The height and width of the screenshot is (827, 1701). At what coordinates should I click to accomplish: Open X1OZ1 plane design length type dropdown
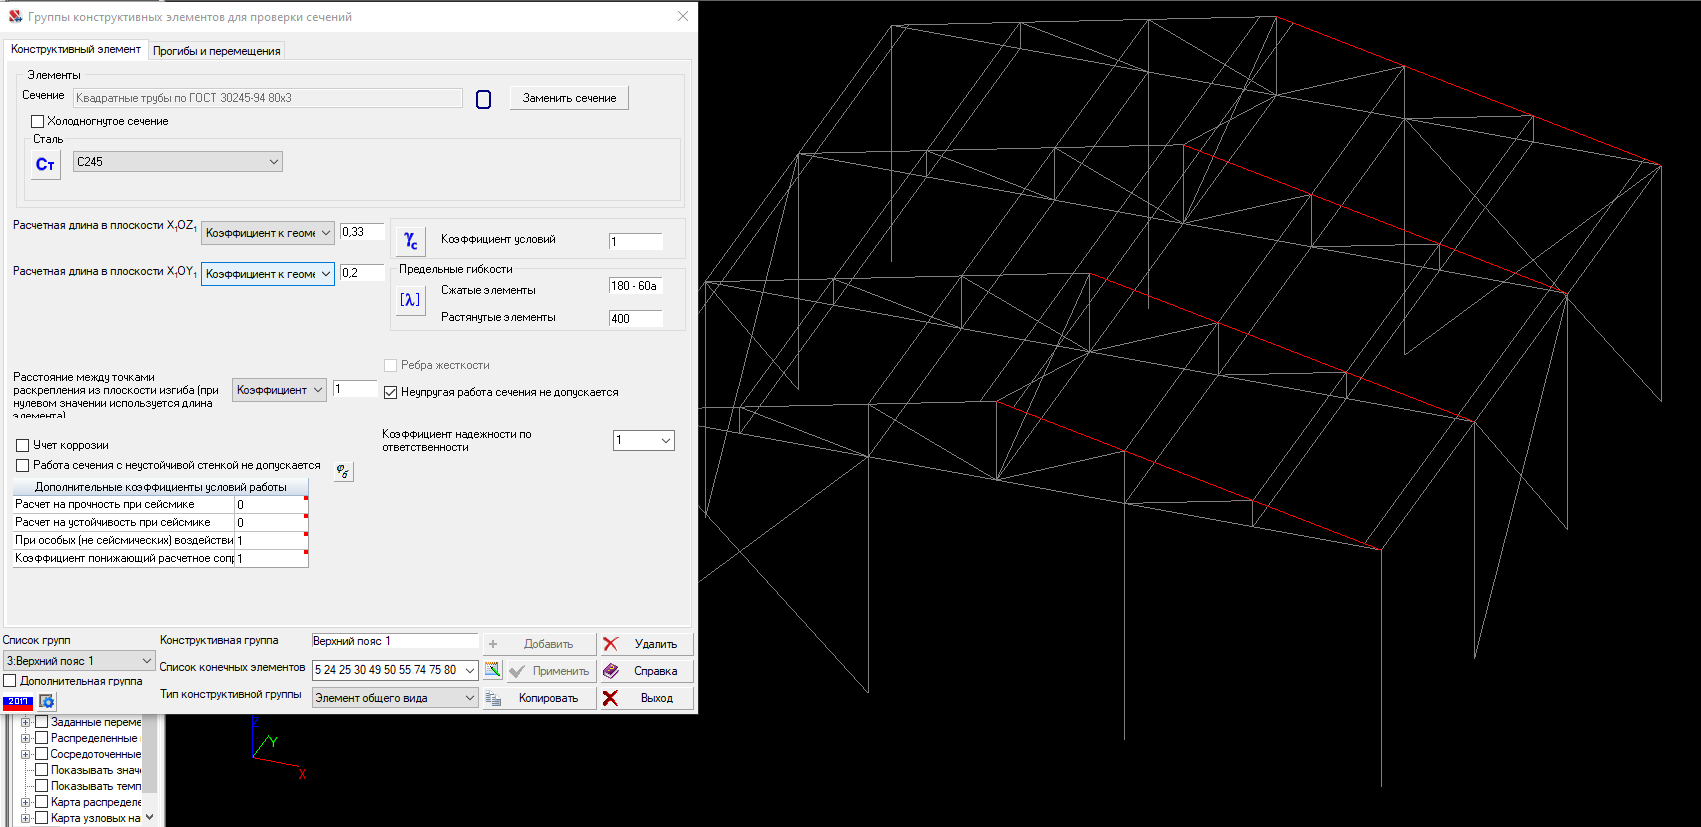coord(267,233)
